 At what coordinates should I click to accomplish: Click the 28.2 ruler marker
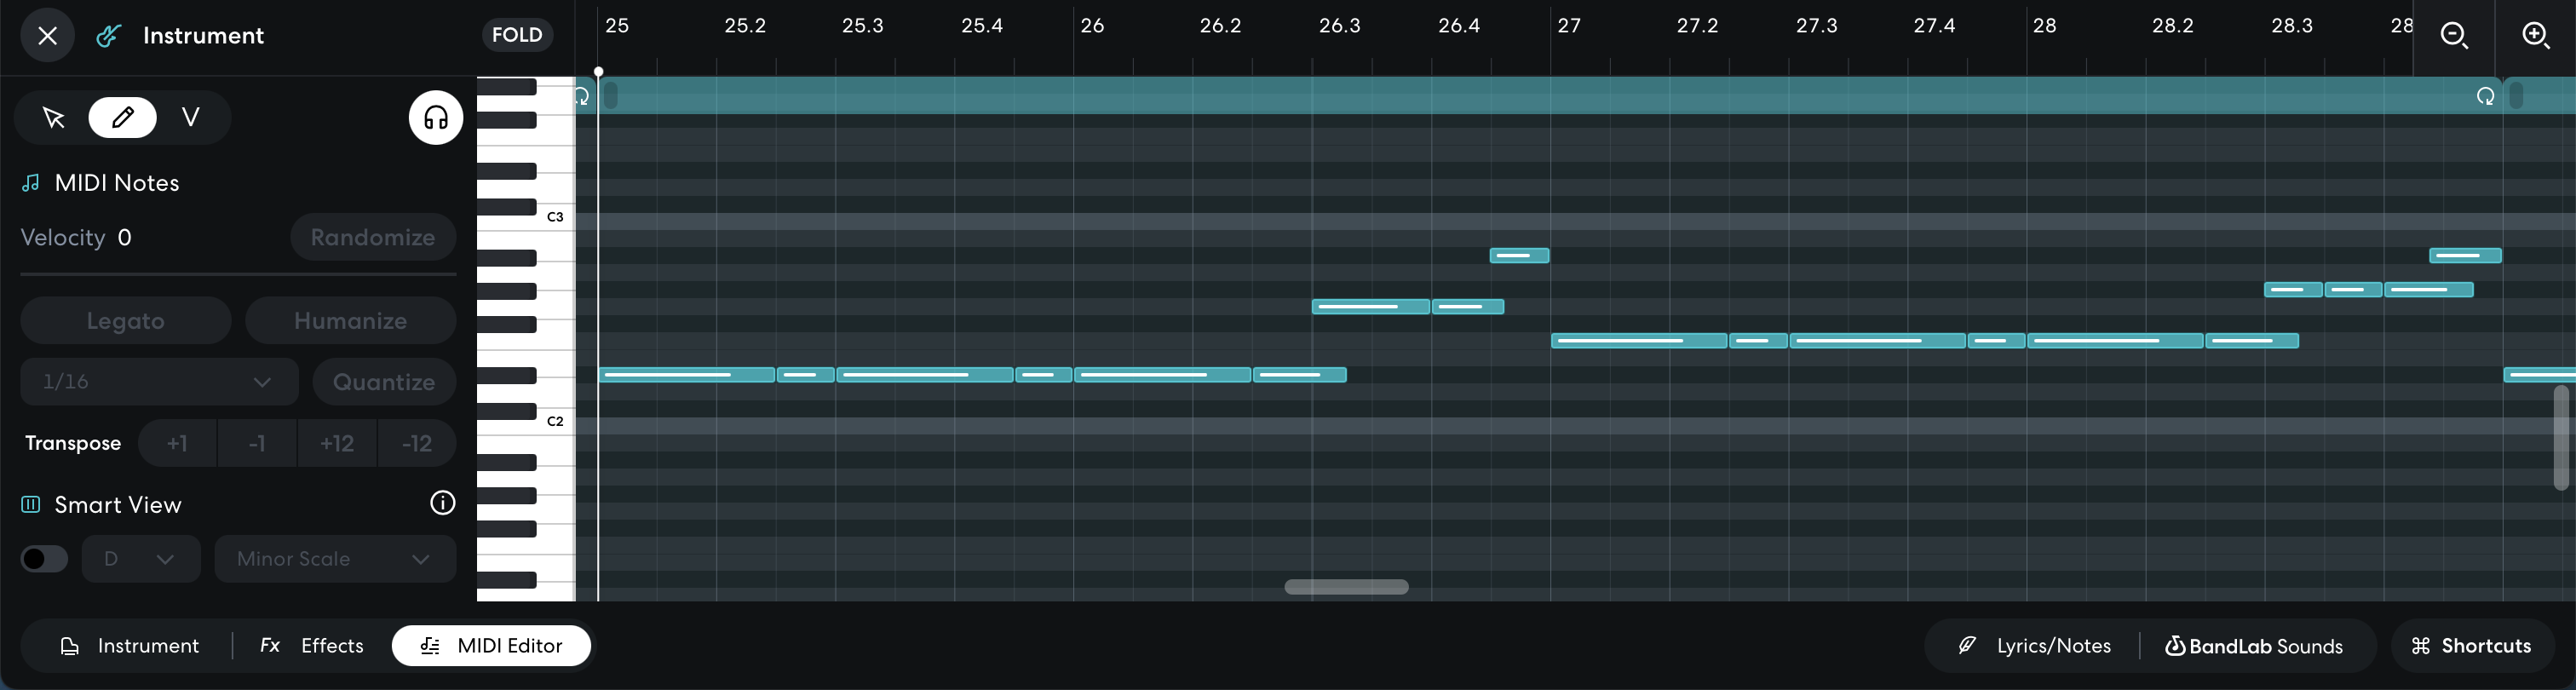click(2172, 26)
